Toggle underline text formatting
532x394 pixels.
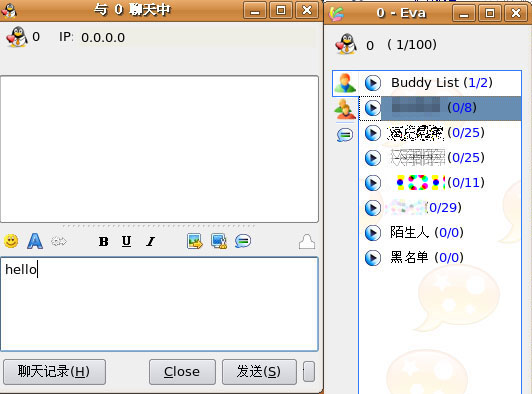127,241
